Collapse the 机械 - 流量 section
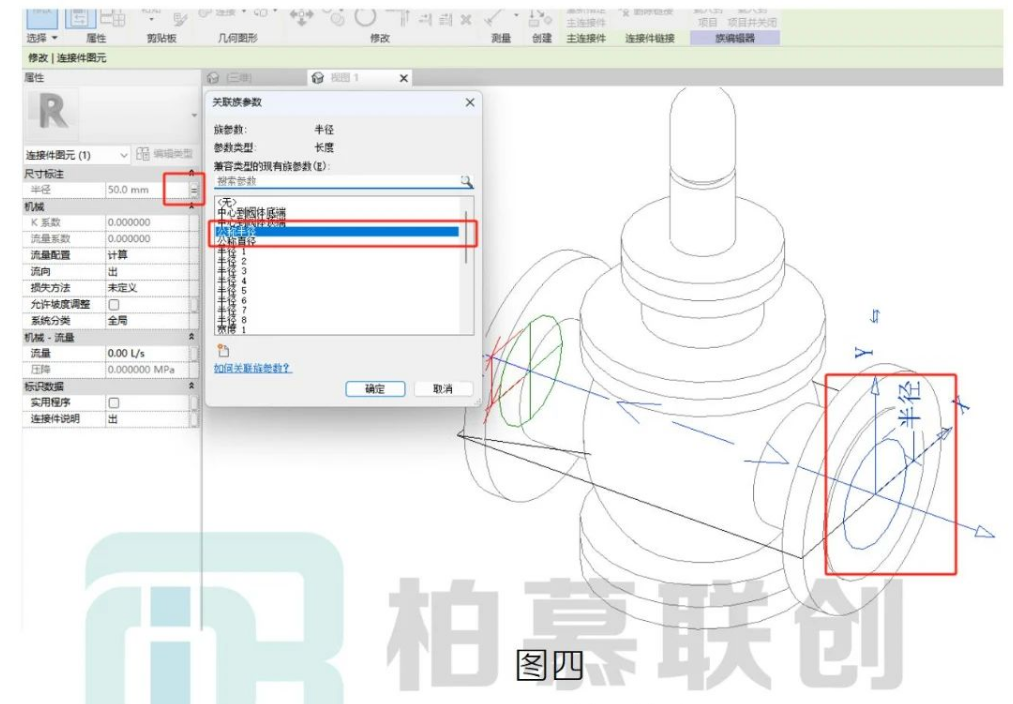Screen dimensions: 1013x704 coord(191,337)
